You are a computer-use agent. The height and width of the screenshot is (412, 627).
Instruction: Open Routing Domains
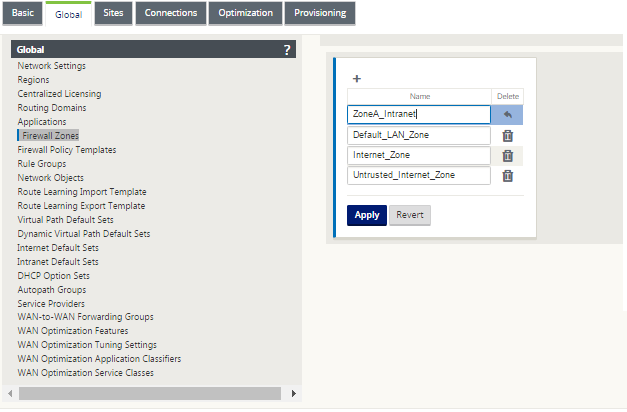click(x=52, y=108)
